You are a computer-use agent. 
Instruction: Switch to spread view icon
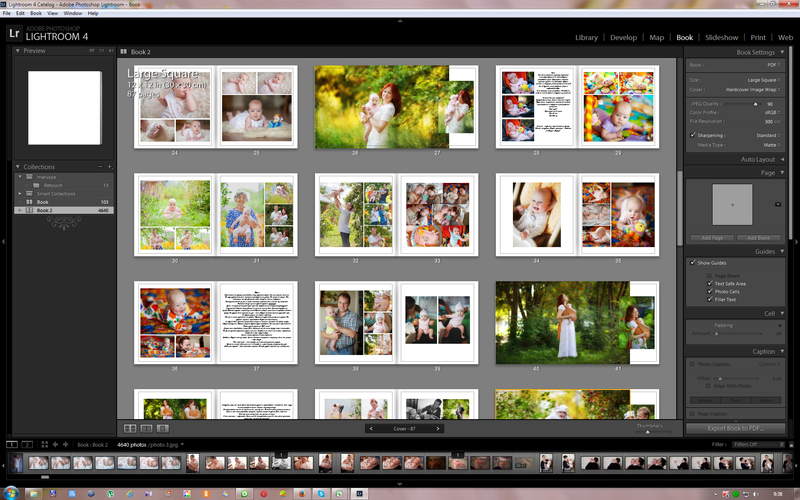point(146,428)
